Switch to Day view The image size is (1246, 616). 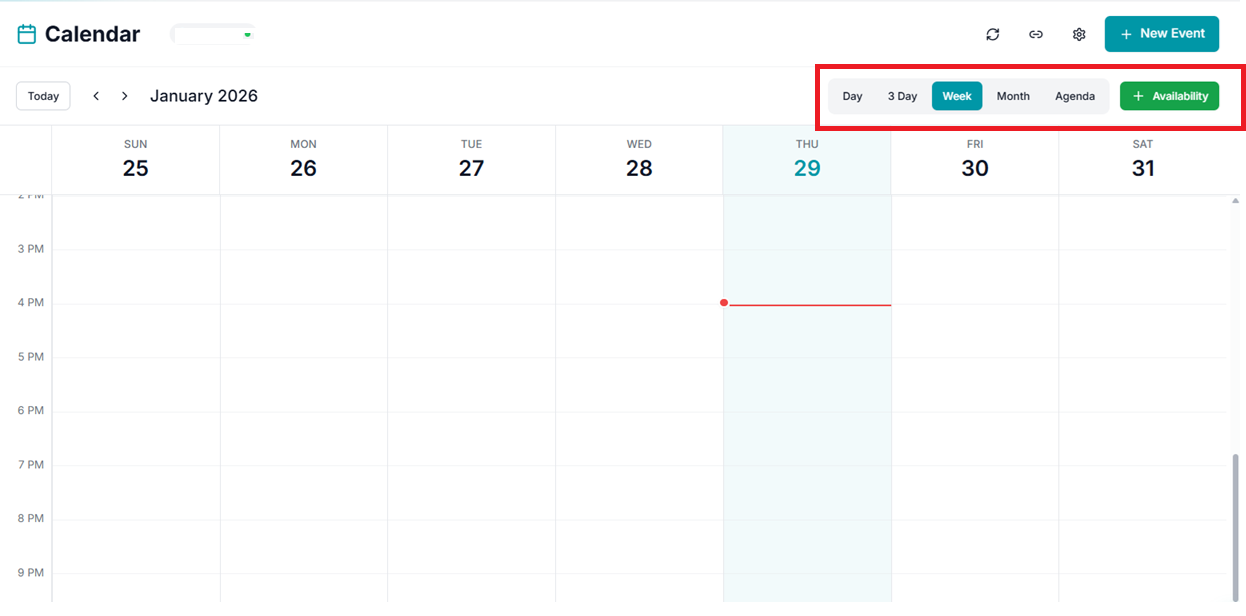tap(852, 96)
